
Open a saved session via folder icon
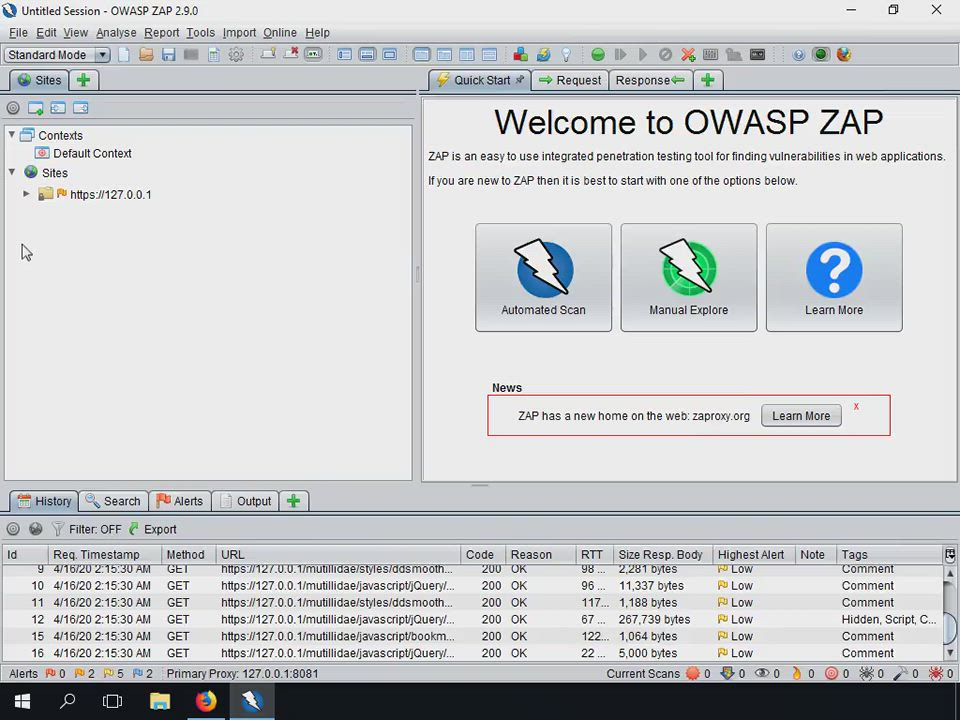click(146, 55)
